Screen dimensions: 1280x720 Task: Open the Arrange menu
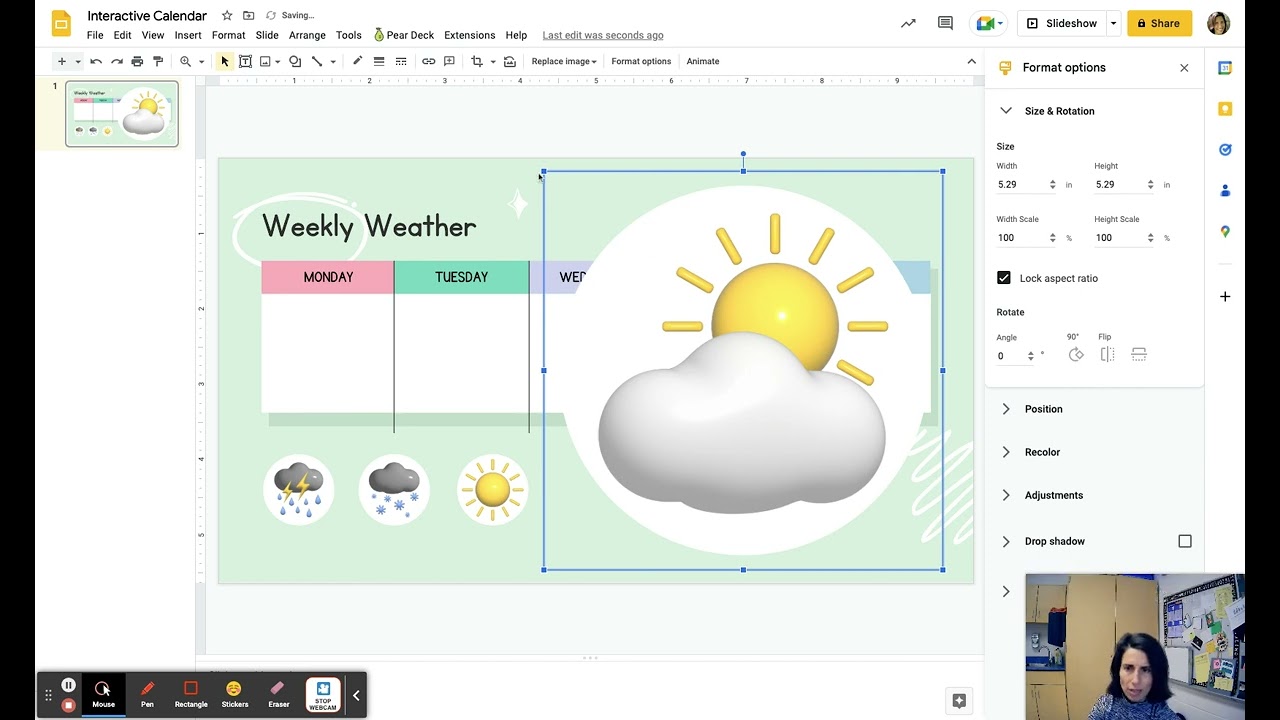click(307, 35)
